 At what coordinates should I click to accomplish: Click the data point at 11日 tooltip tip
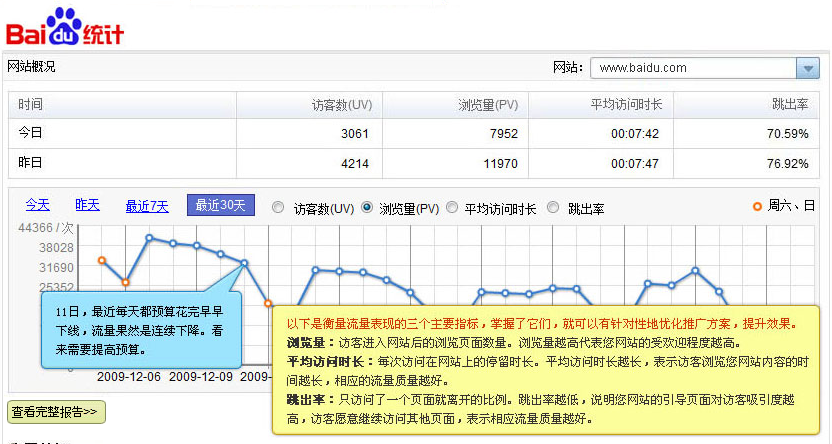[x=244, y=263]
